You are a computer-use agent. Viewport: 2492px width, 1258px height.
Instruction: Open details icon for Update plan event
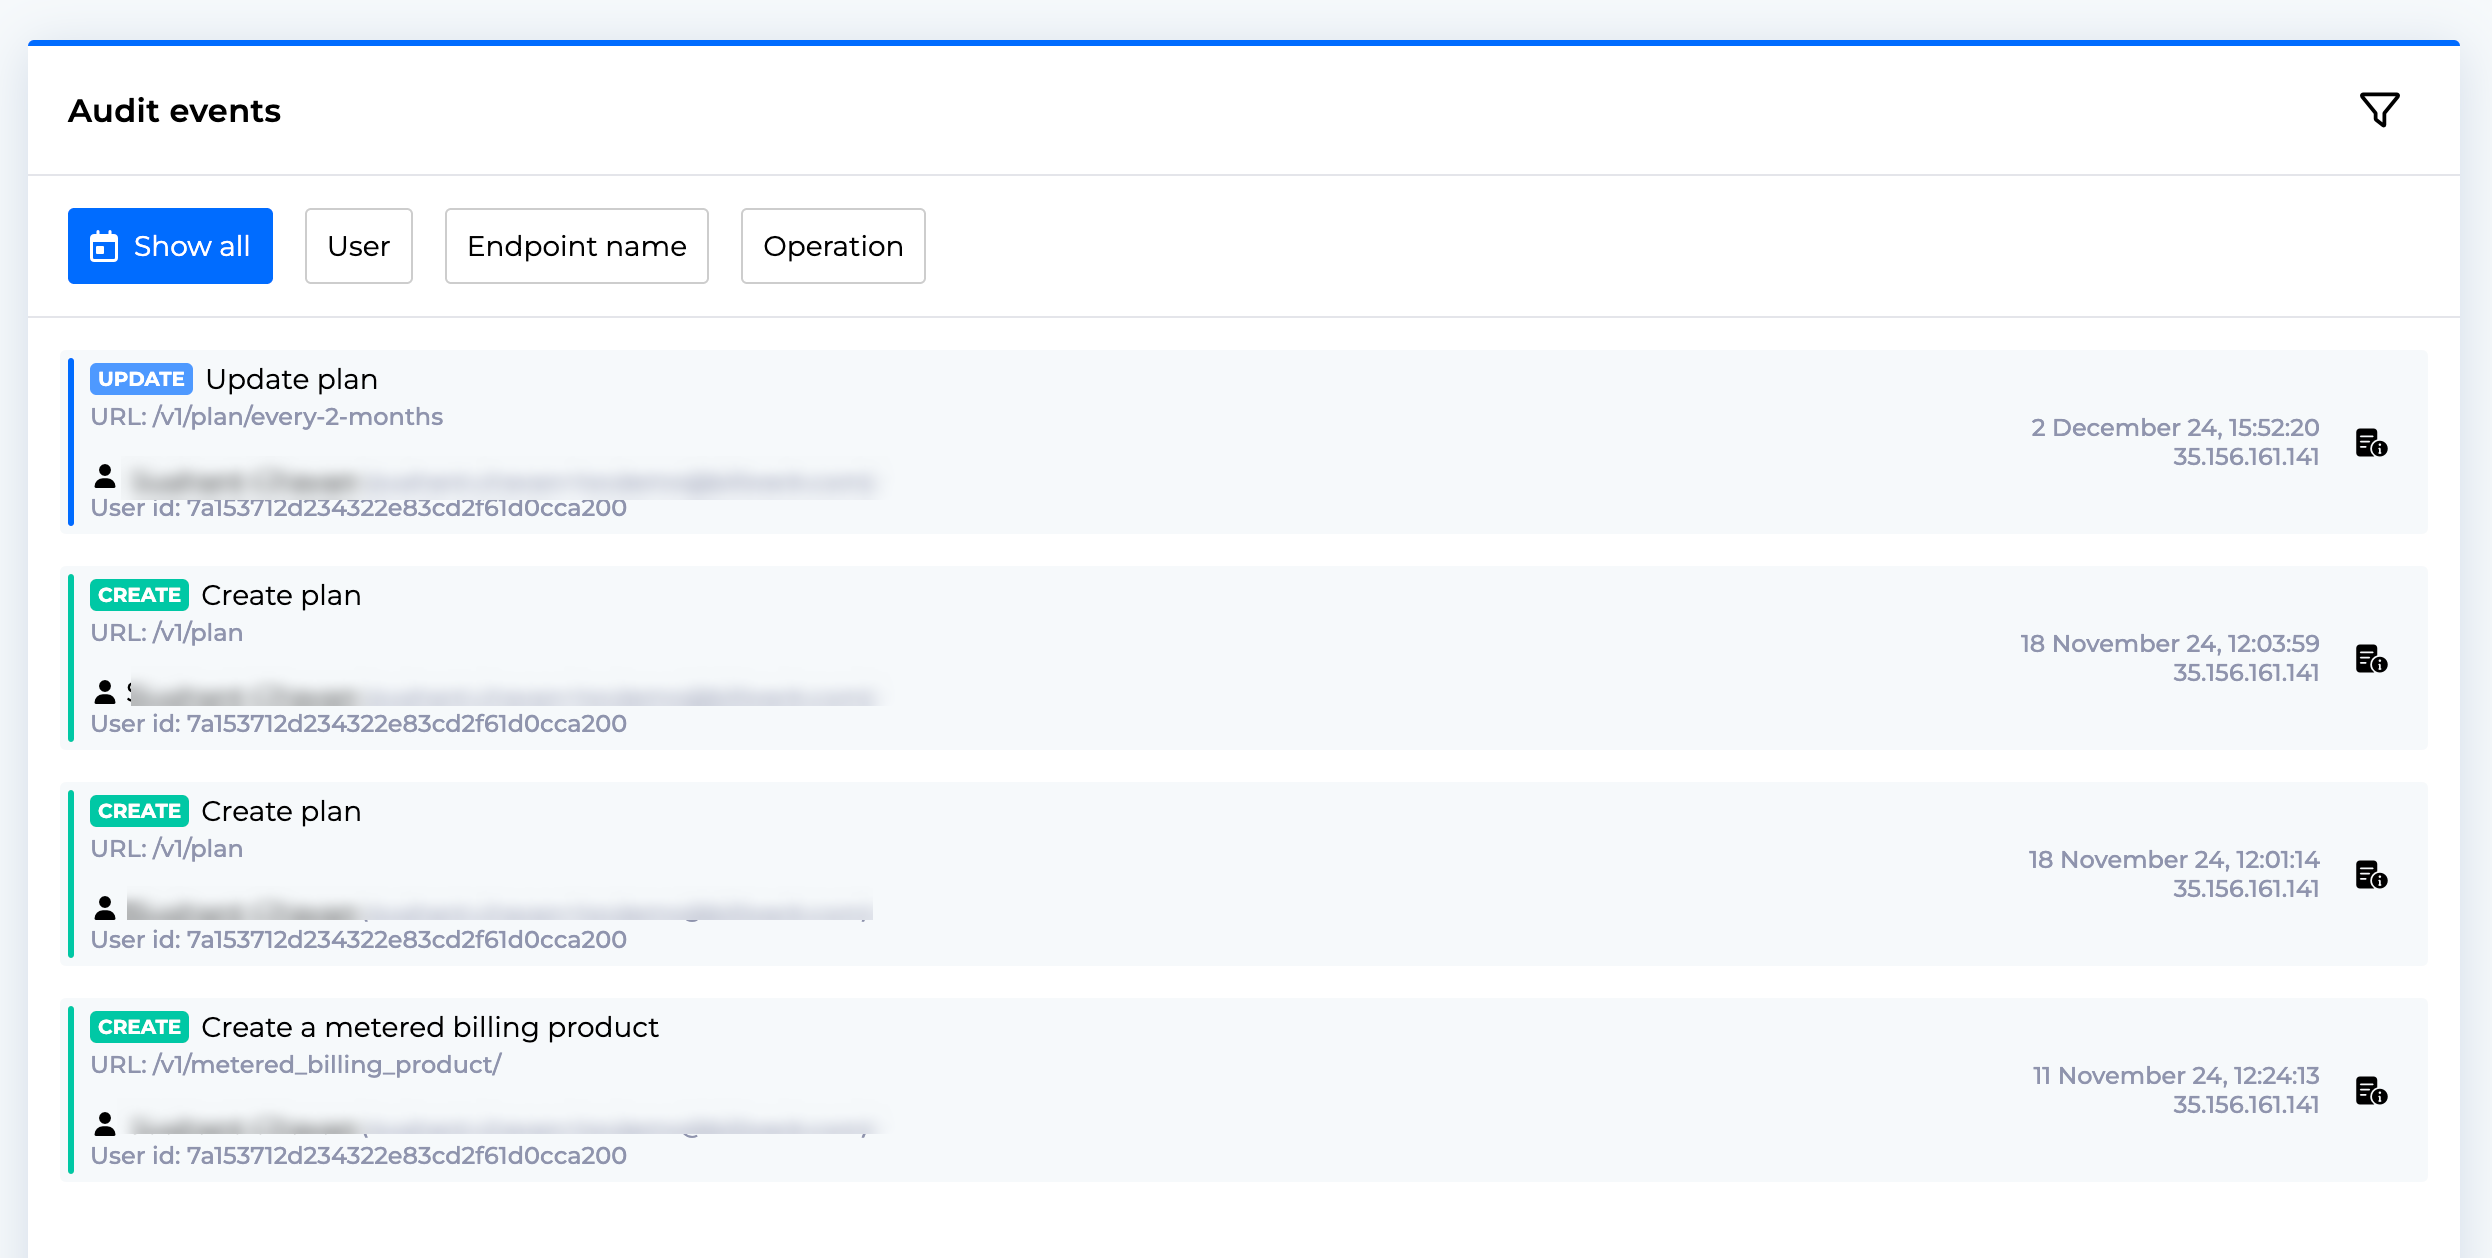click(2371, 442)
